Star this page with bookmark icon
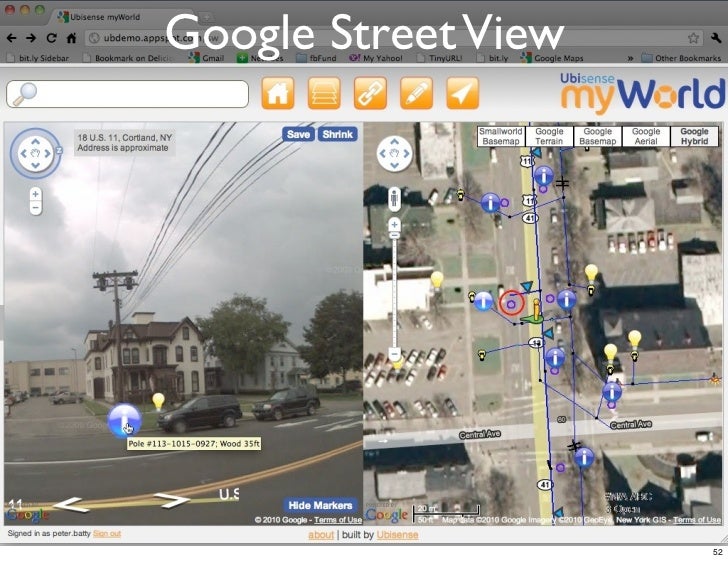Image resolution: width=728 pixels, height=561 pixels. pos(693,38)
